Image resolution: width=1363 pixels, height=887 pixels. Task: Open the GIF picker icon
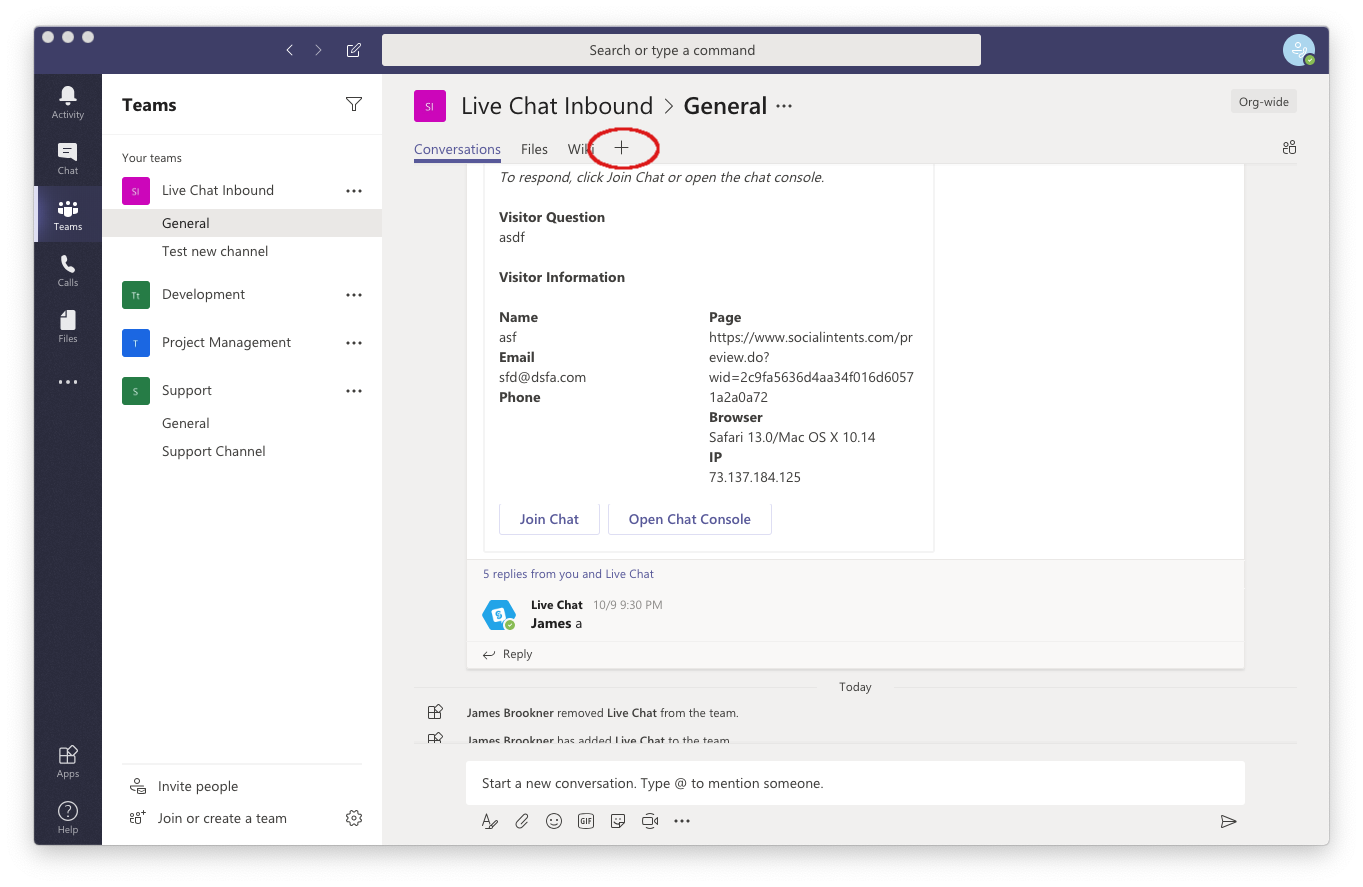click(586, 821)
